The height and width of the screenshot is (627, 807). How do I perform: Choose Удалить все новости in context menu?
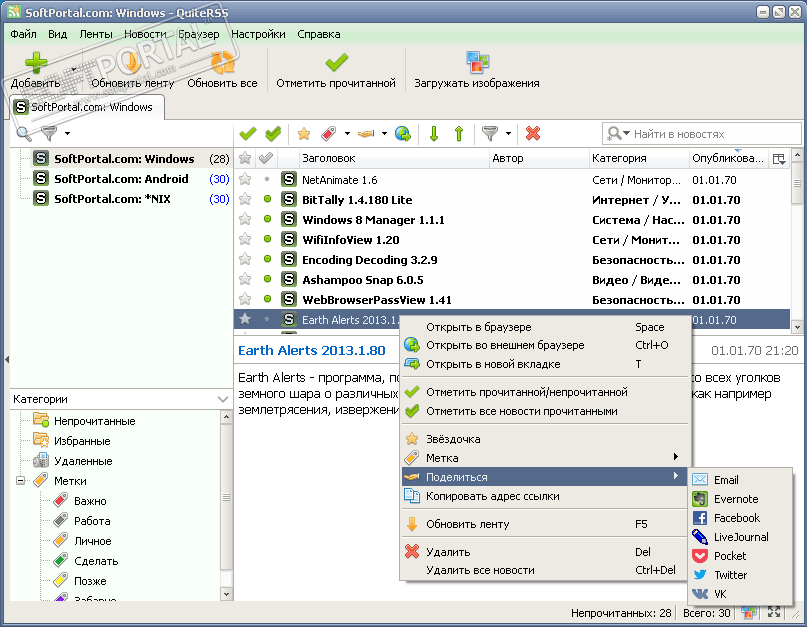click(x=545, y=570)
